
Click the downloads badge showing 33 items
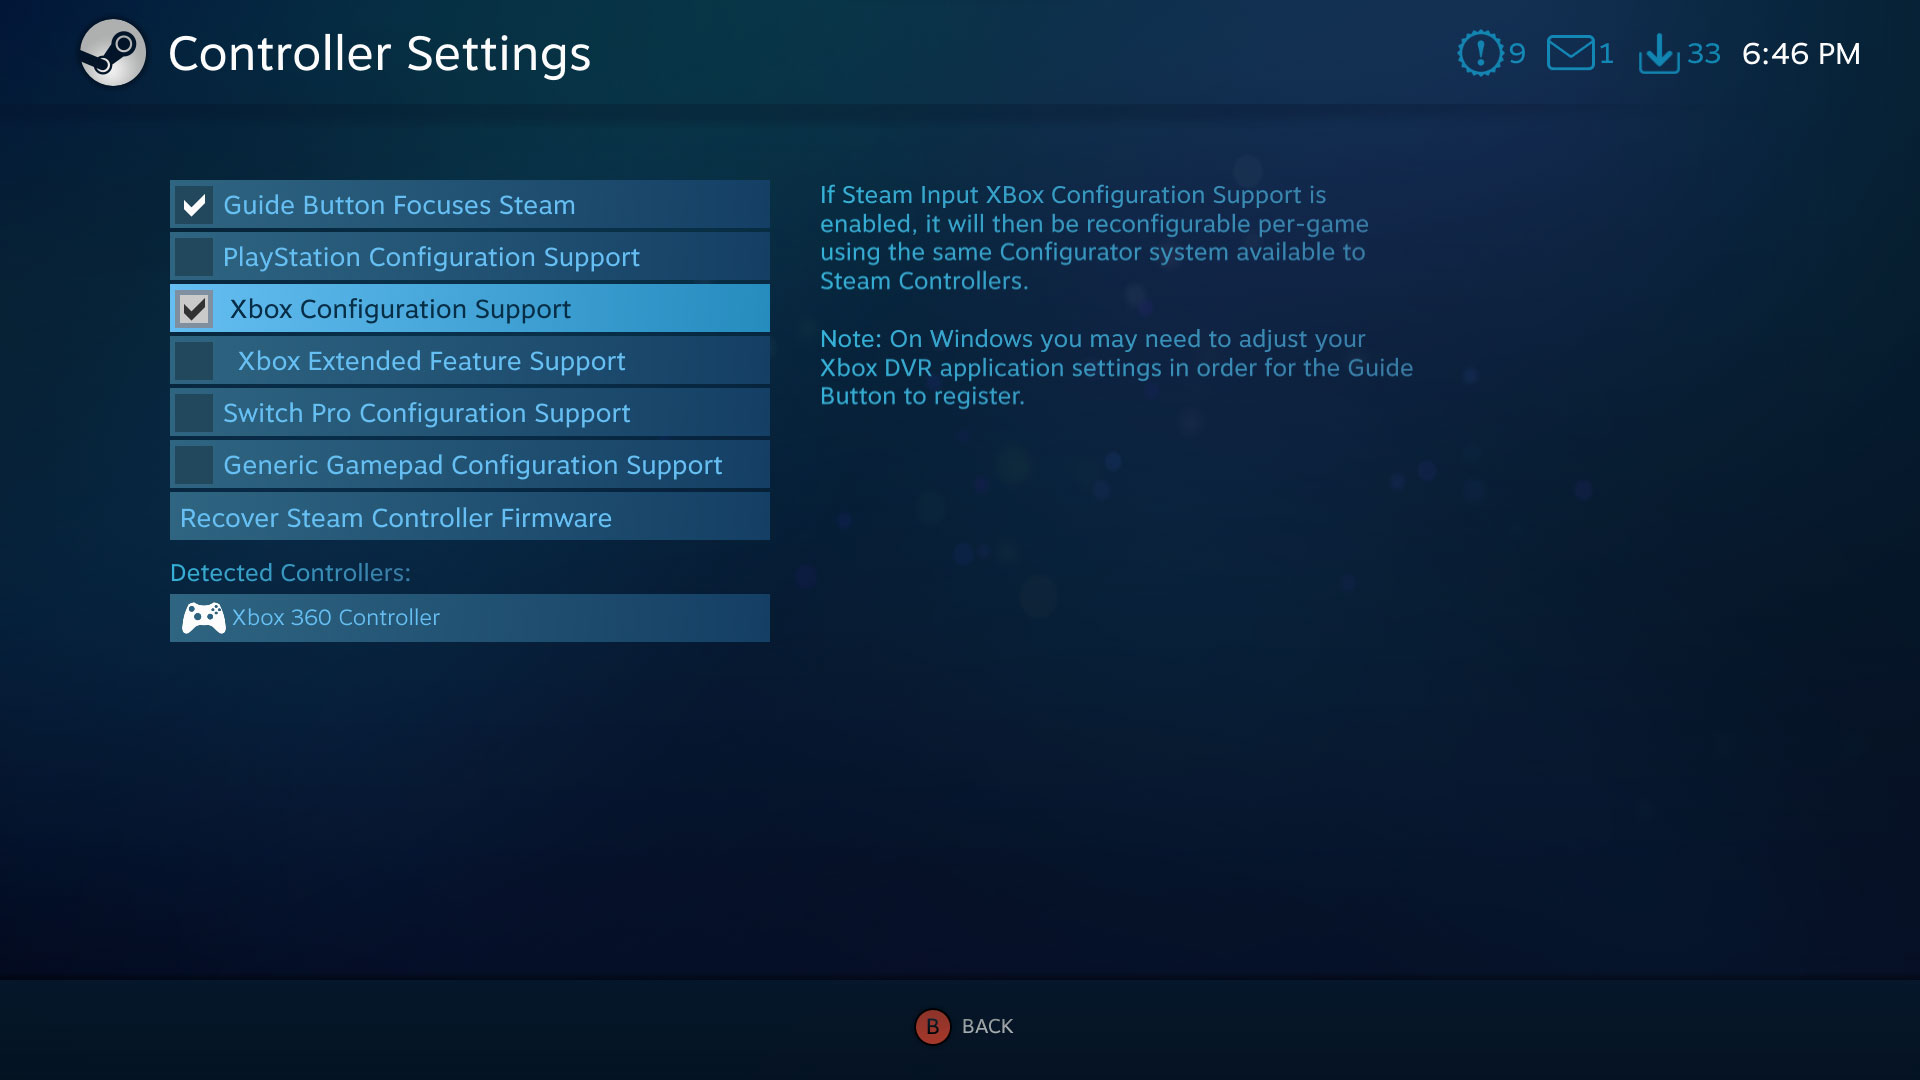click(1681, 54)
